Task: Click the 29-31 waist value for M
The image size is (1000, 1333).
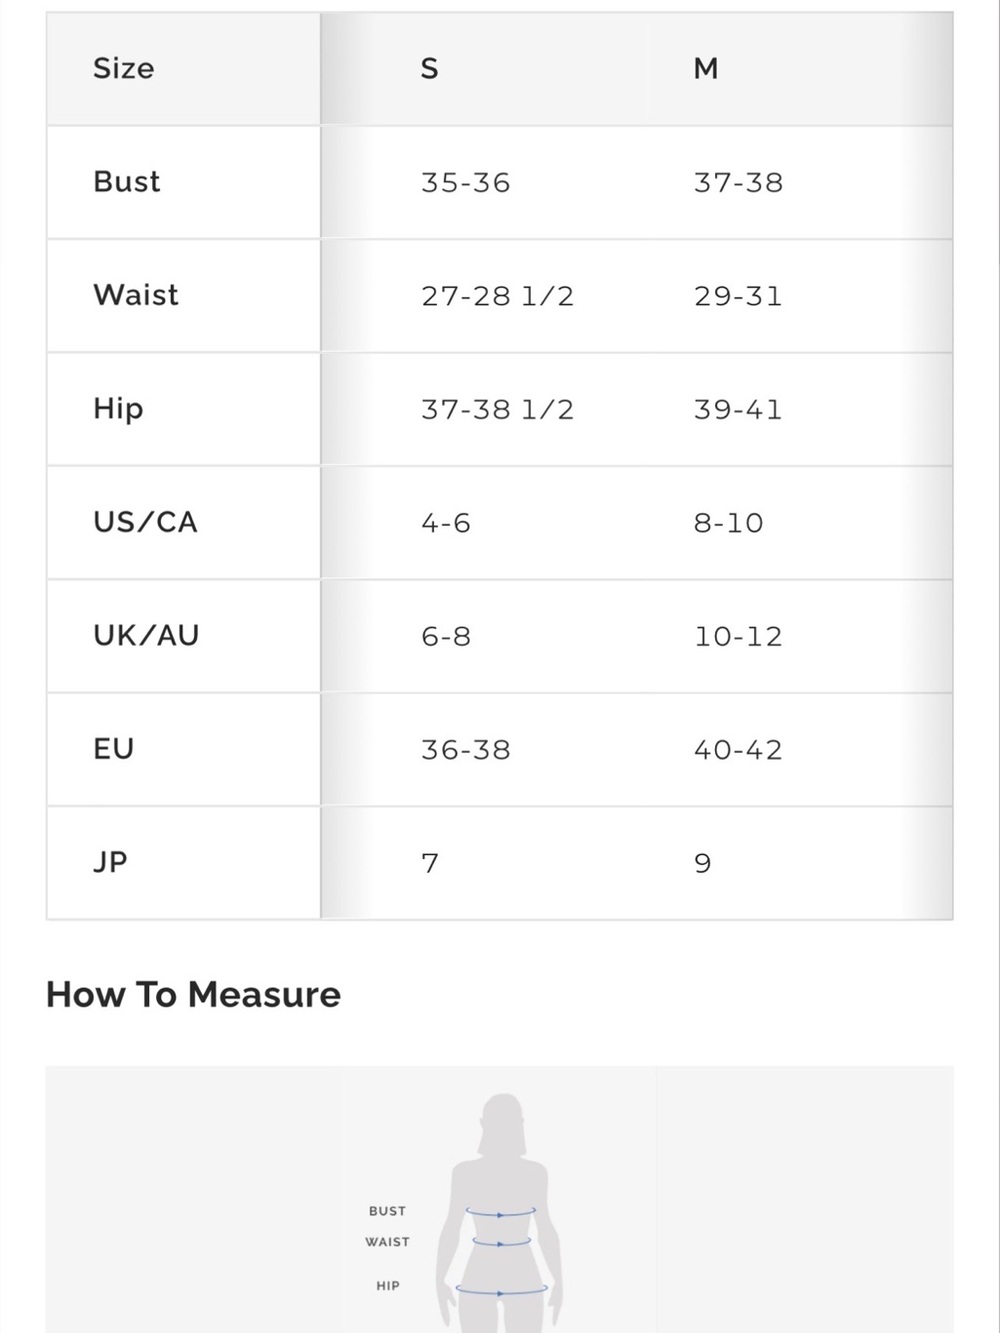Action: (738, 296)
